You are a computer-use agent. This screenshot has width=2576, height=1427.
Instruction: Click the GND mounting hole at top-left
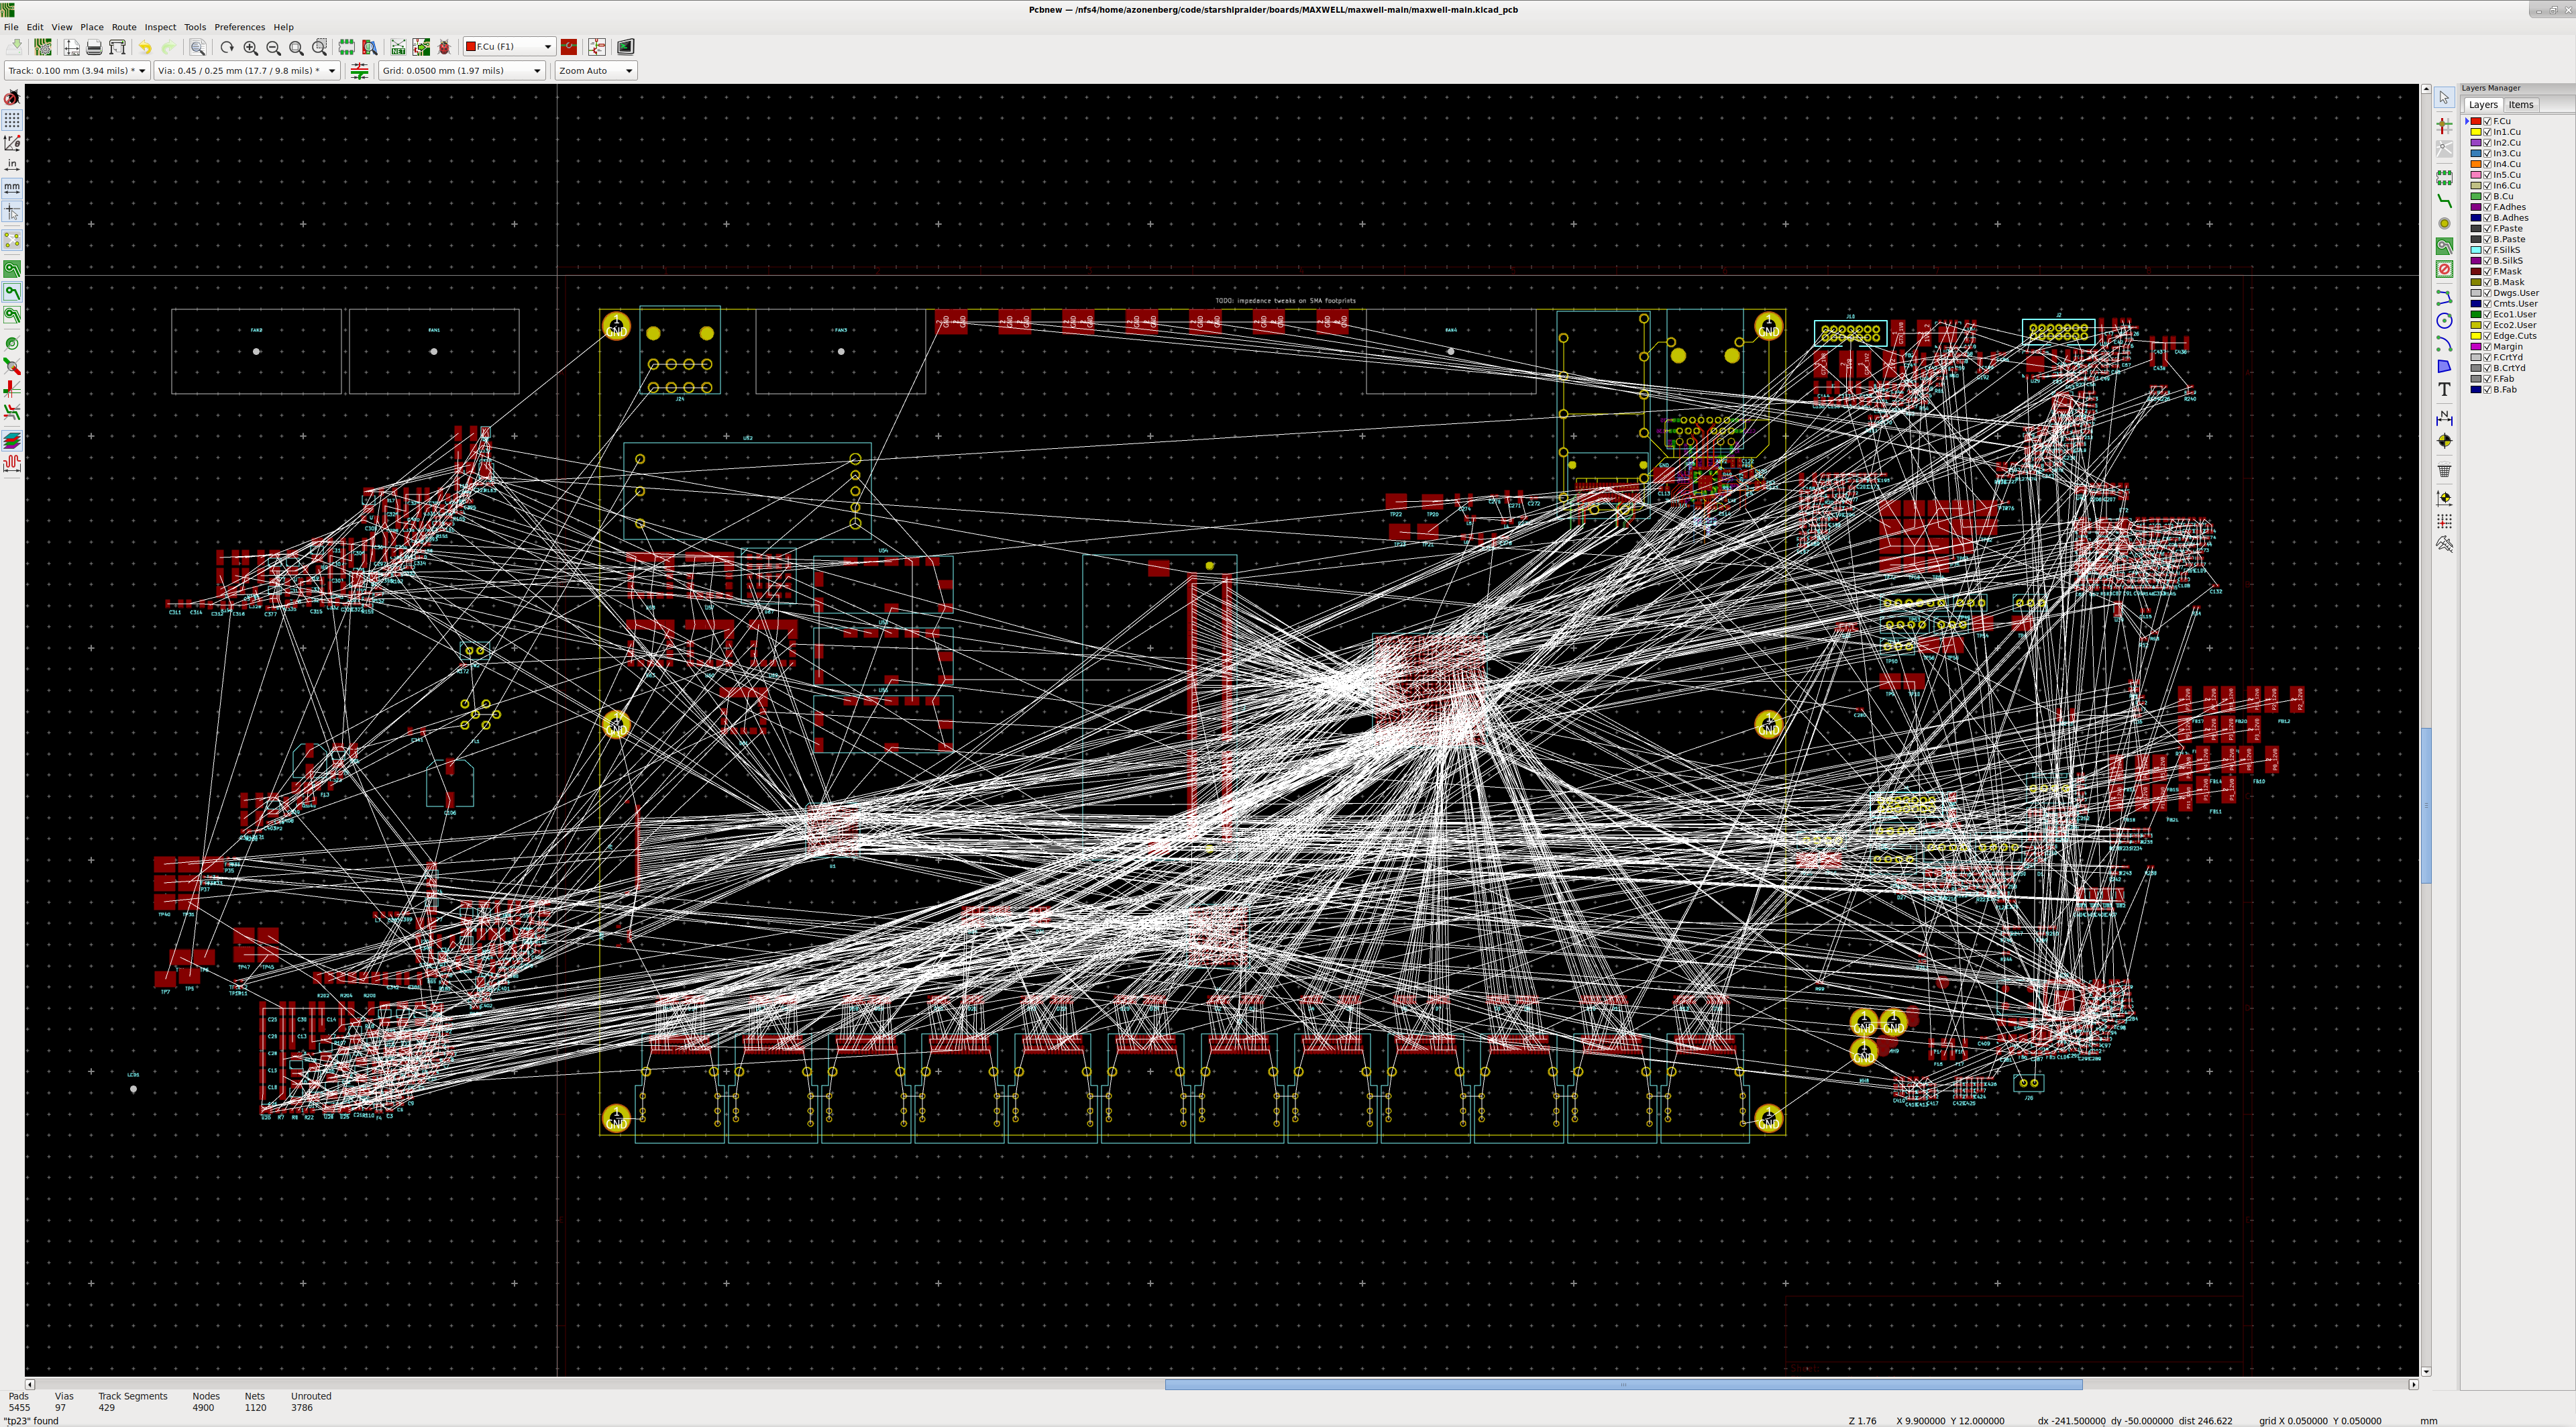[x=616, y=326]
